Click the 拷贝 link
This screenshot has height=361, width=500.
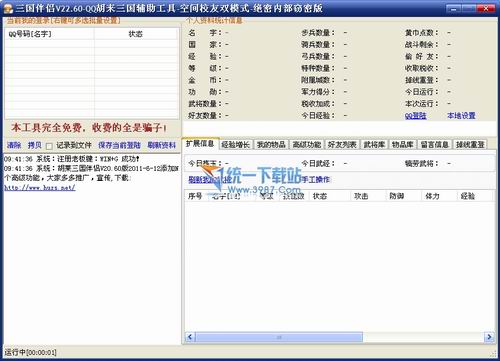[34, 145]
